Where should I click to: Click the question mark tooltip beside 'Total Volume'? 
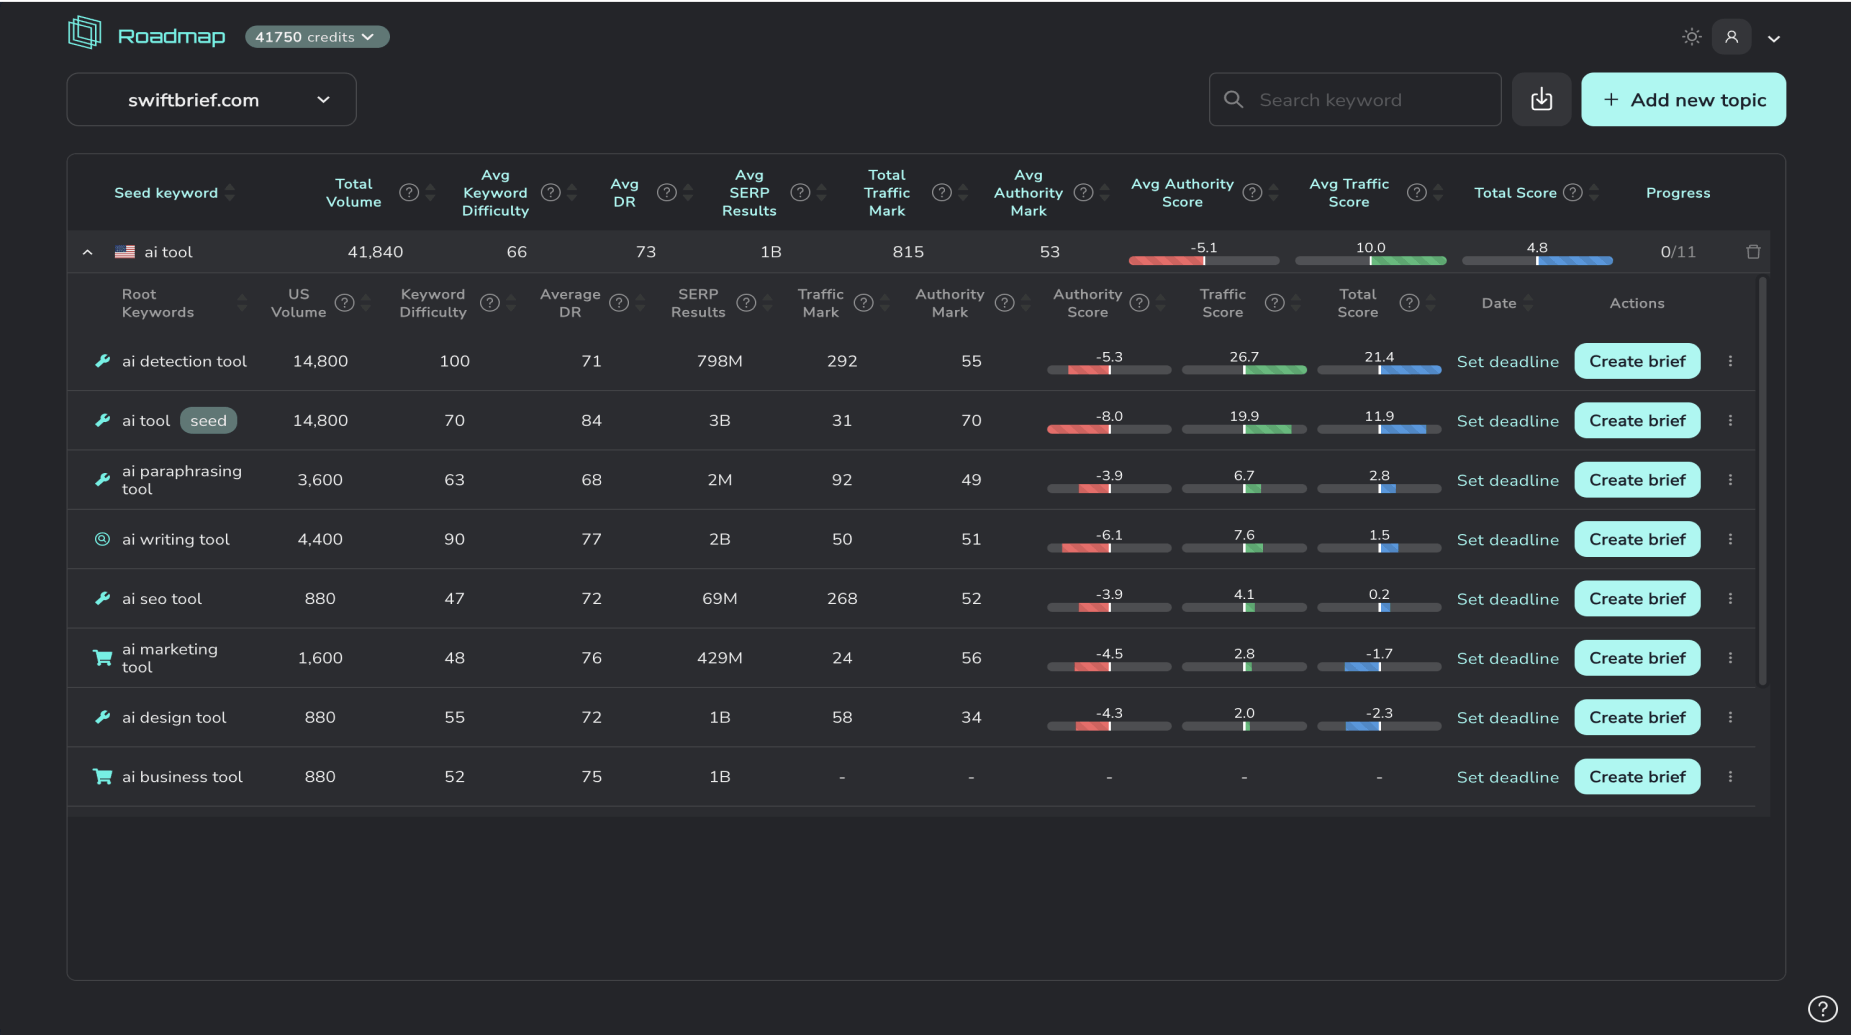(x=409, y=192)
